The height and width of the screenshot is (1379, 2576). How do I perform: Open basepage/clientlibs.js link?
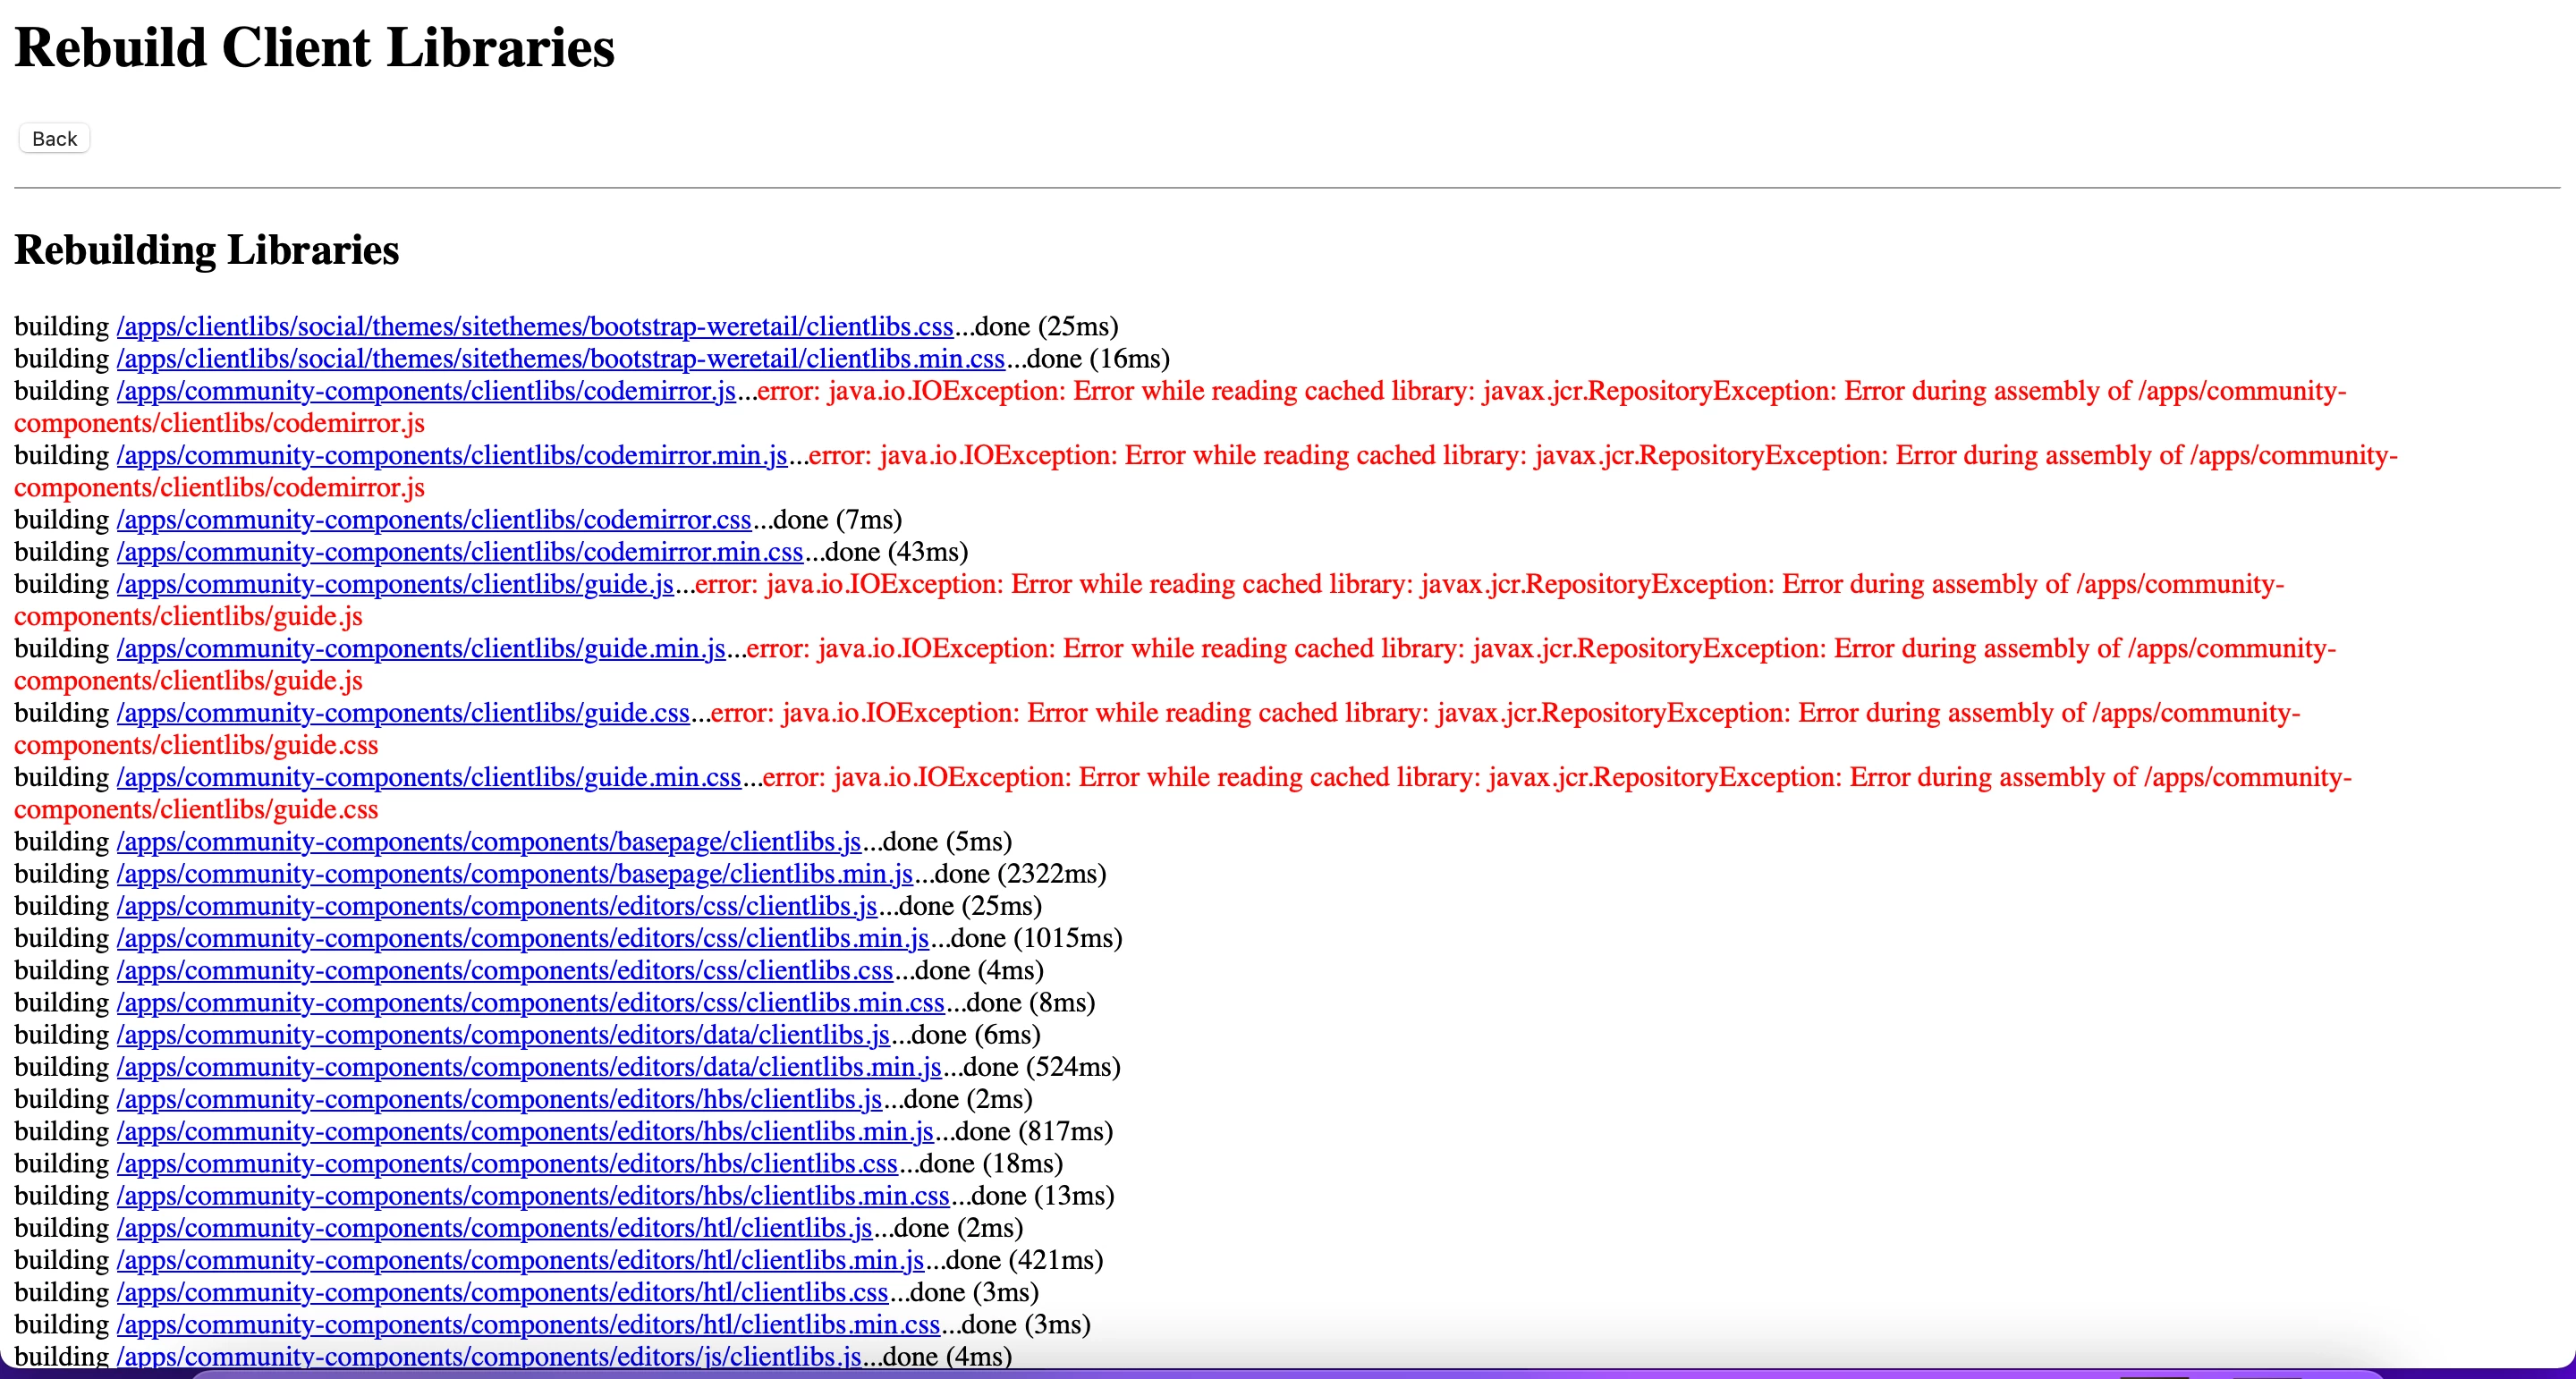click(x=488, y=842)
